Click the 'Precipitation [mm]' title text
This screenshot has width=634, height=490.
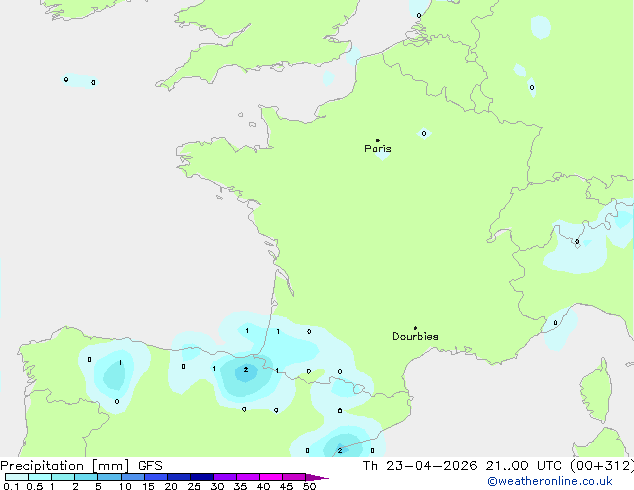coord(64,466)
